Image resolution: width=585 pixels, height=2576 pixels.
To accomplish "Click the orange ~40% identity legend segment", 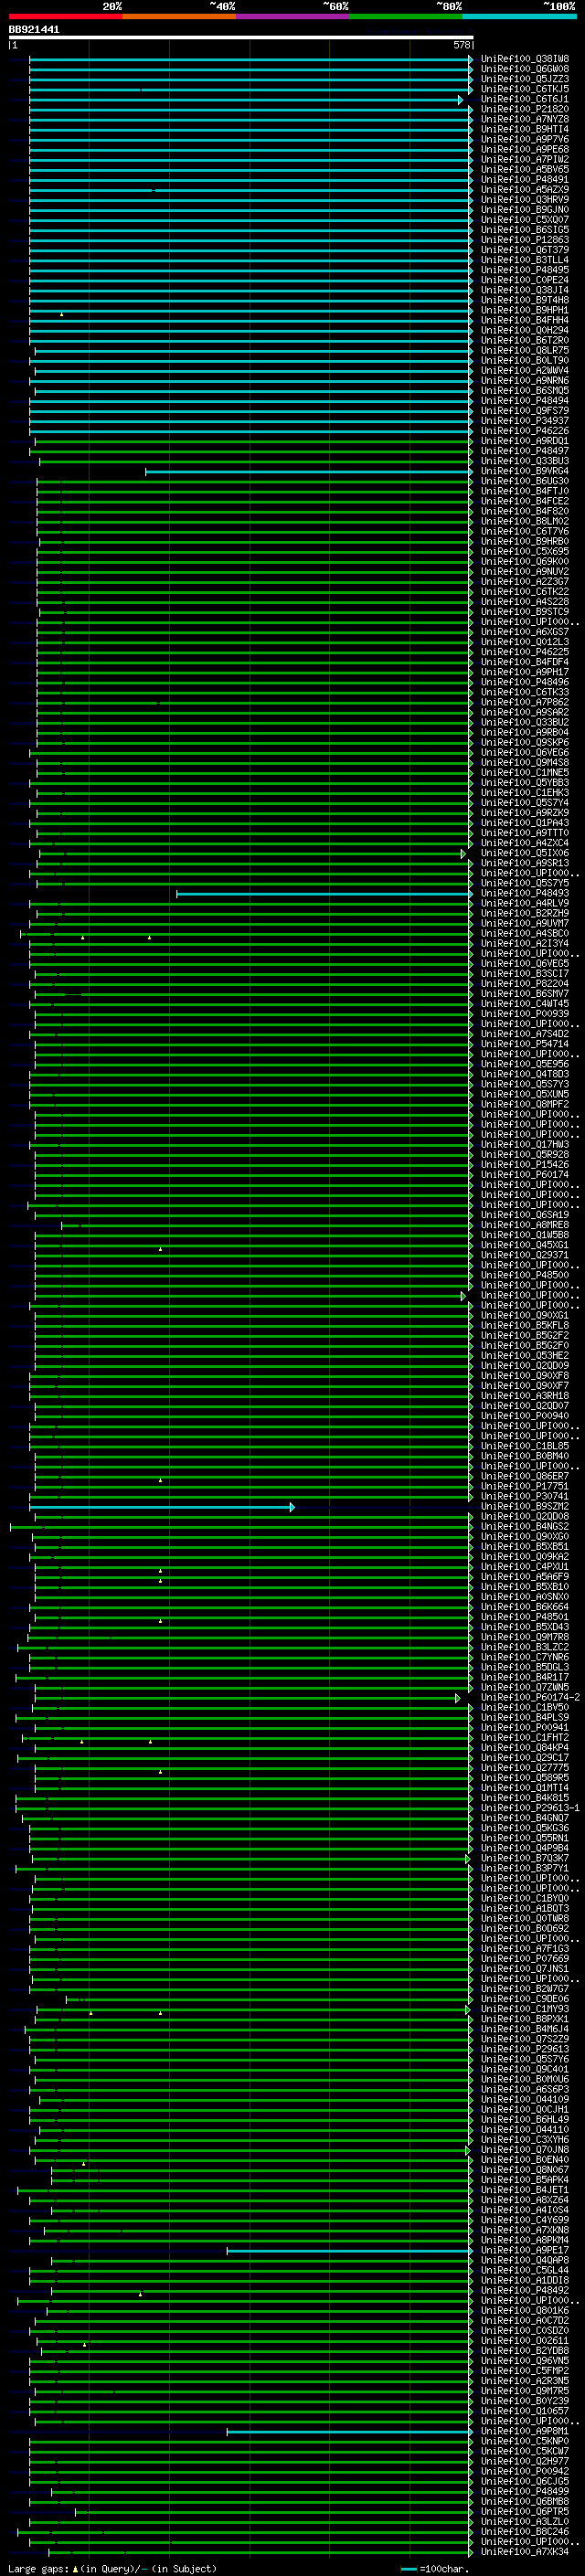I will [179, 16].
